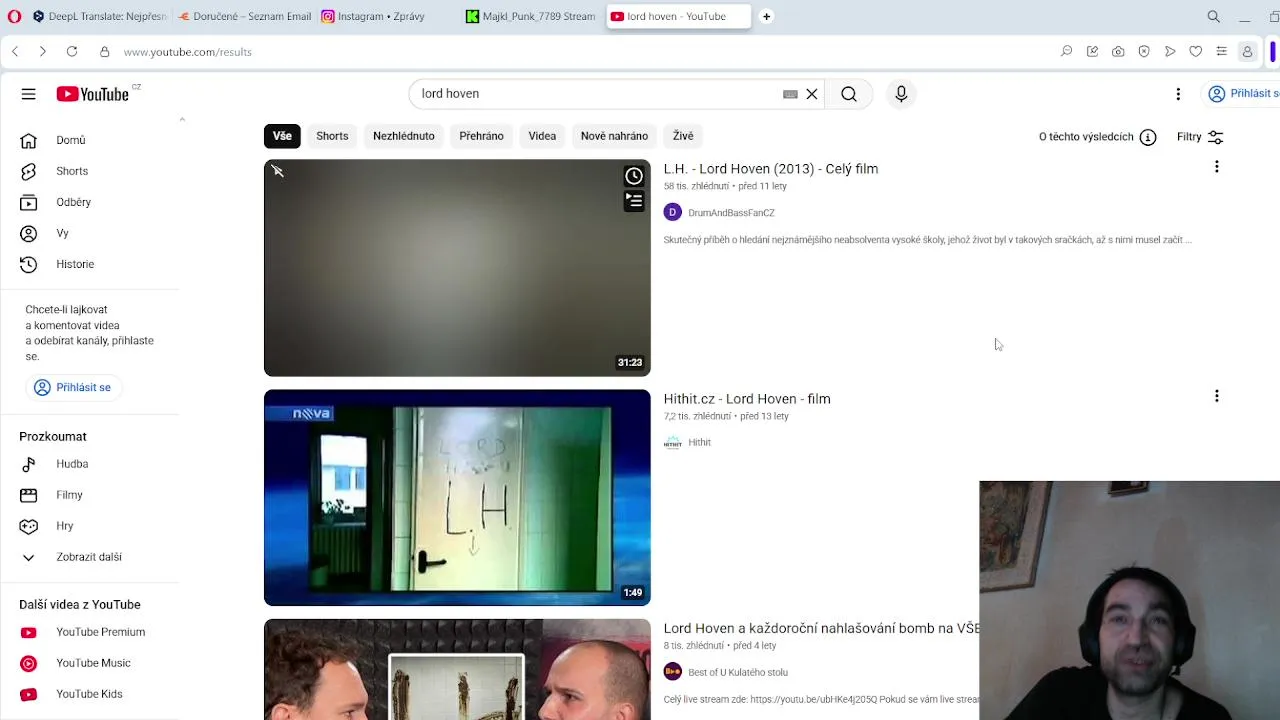Select the Nově nahráno filter chip
The height and width of the screenshot is (720, 1280).
click(x=614, y=136)
